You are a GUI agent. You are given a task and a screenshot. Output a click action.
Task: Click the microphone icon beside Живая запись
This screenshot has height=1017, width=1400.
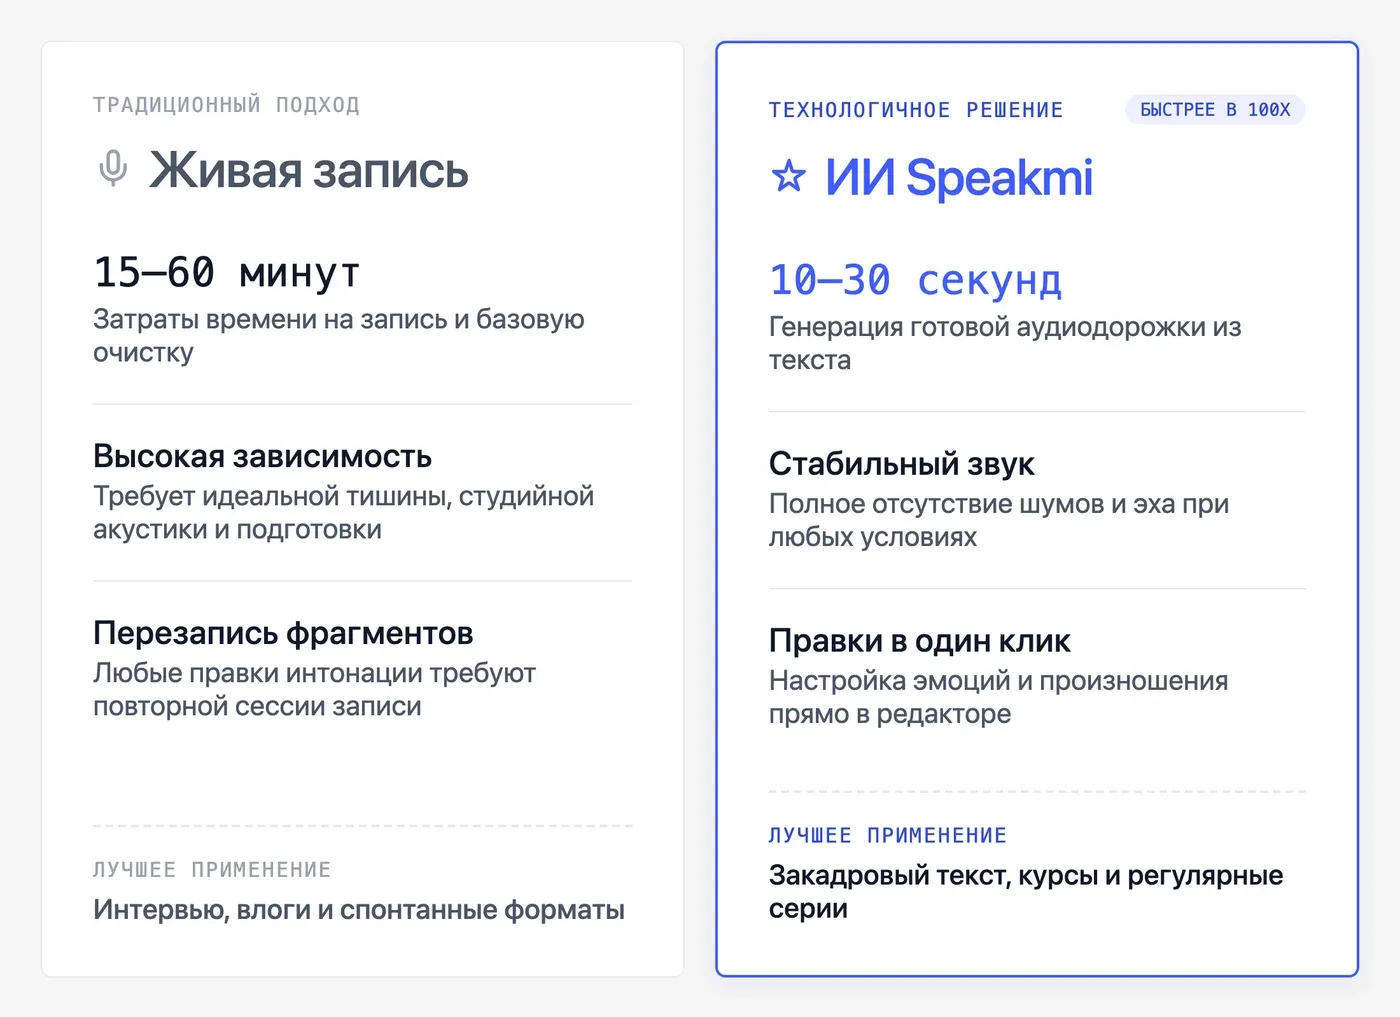click(x=114, y=169)
